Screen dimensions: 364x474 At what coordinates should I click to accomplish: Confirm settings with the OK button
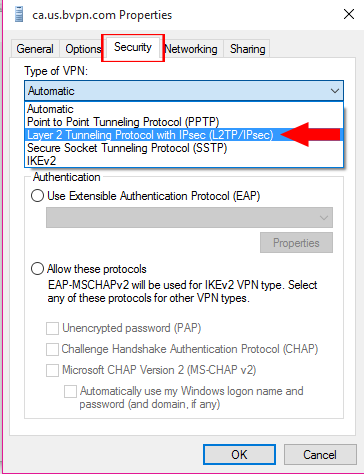pyautogui.click(x=239, y=455)
